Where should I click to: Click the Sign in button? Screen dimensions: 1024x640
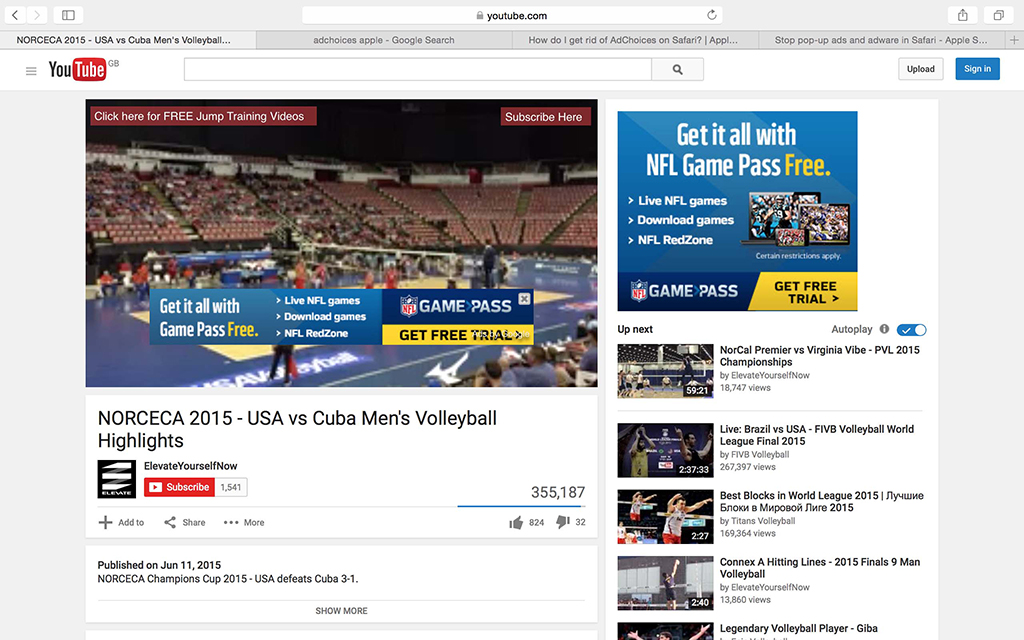coord(977,69)
